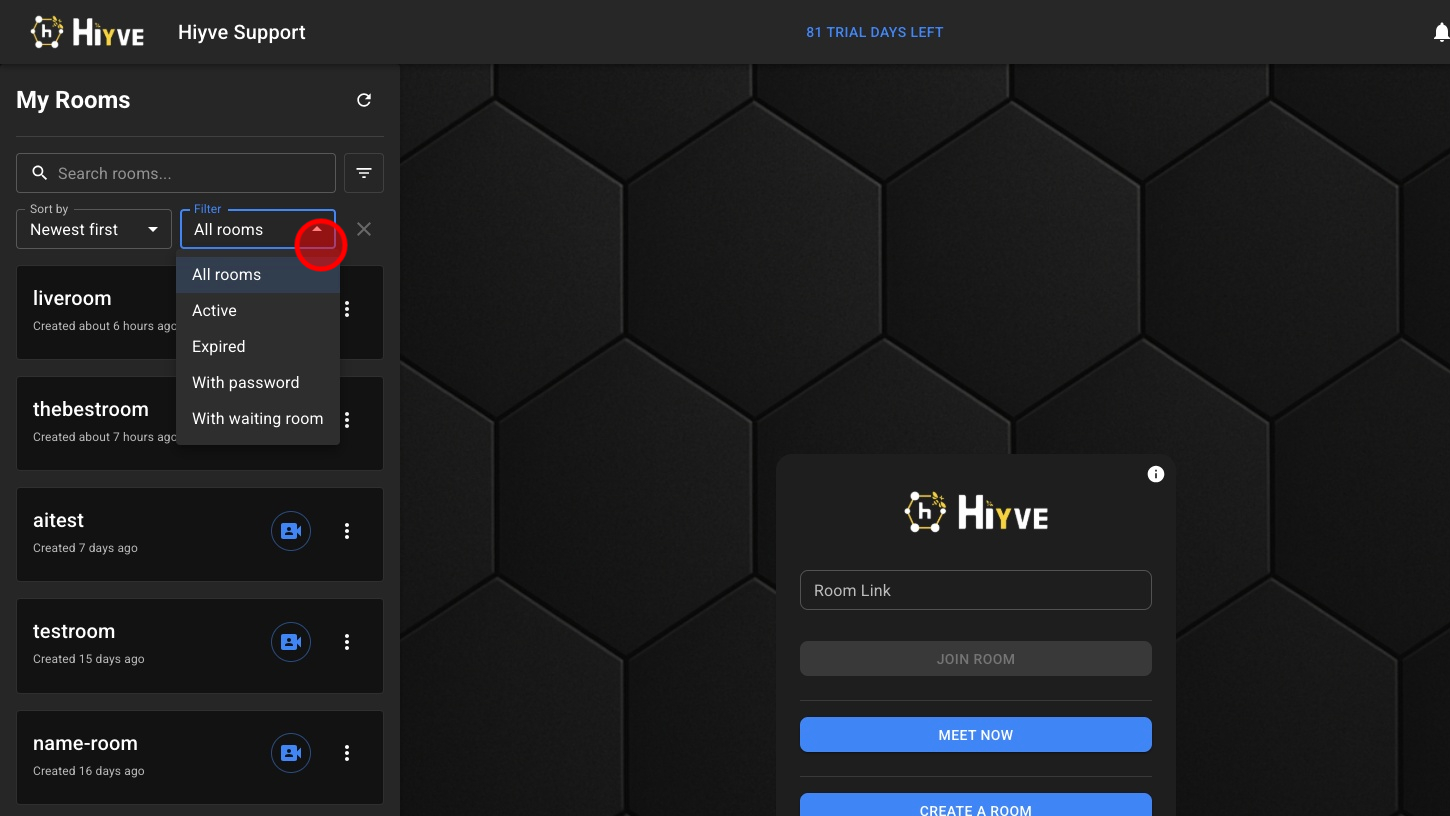The height and width of the screenshot is (816, 1450).
Task: Clear the filter with X icon
Action: 364,229
